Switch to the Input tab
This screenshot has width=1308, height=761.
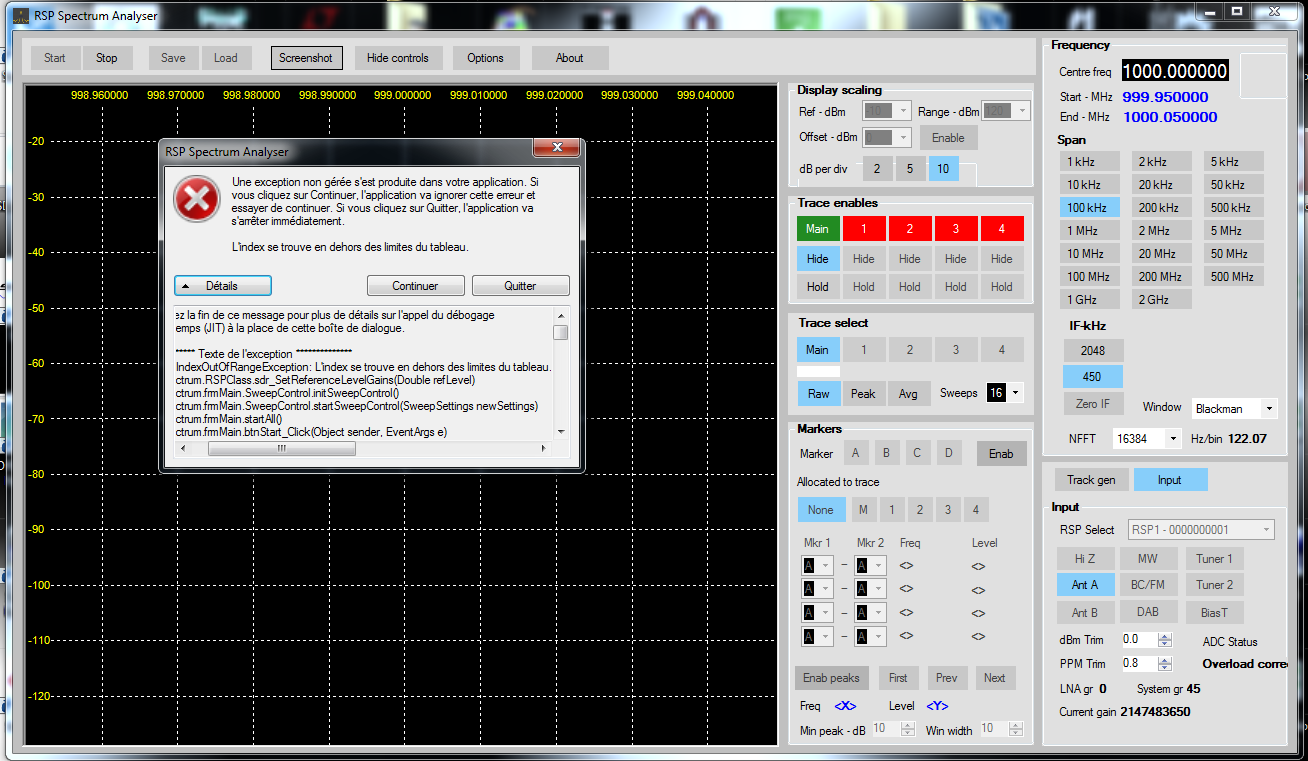(1170, 480)
